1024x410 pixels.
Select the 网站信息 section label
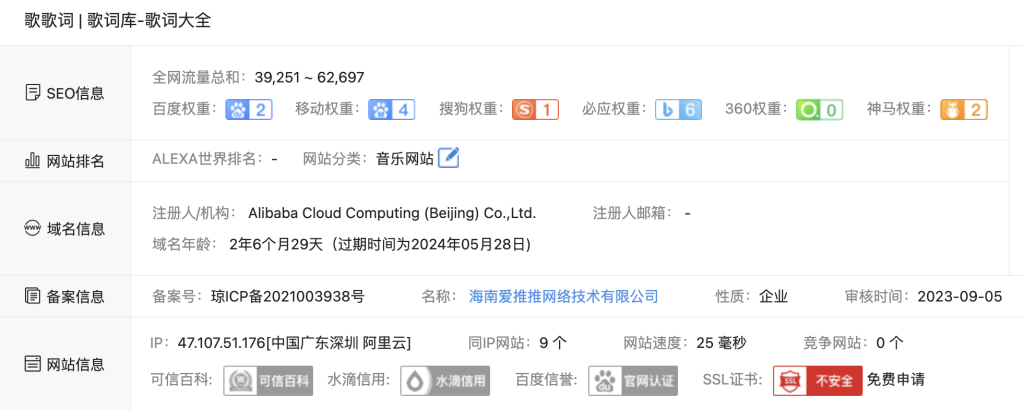click(65, 364)
